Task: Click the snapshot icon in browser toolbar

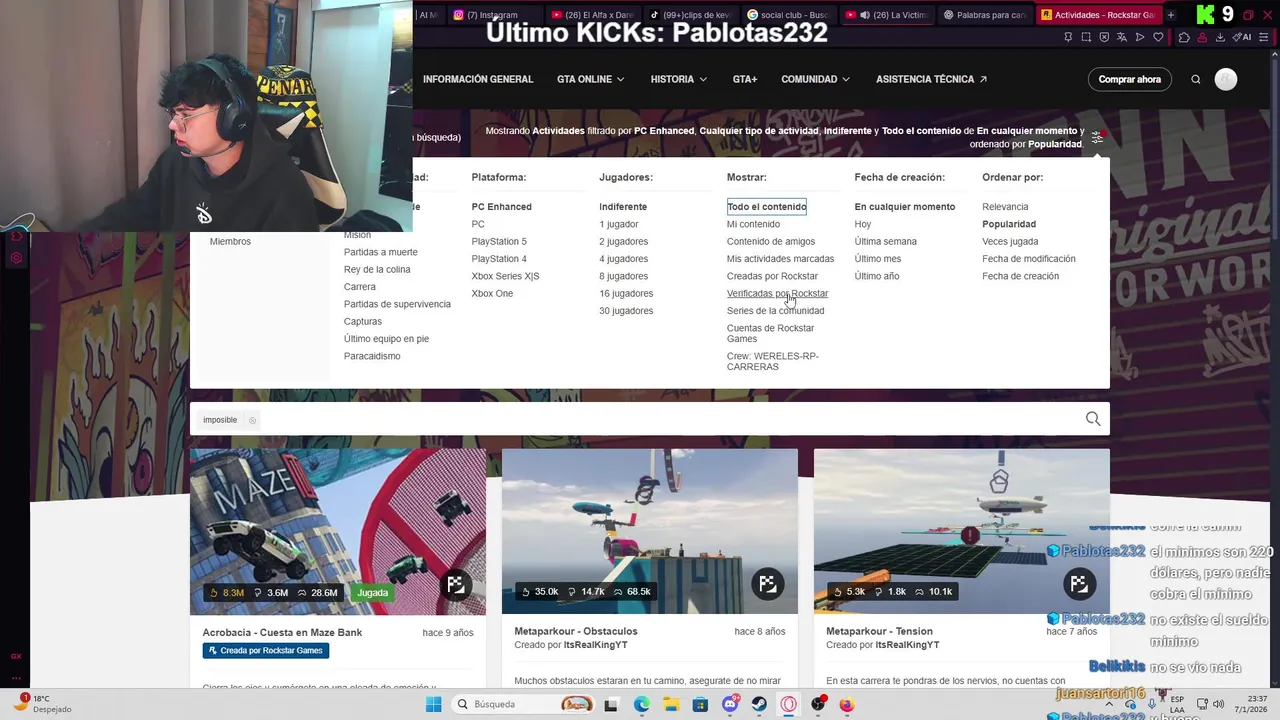Action: coord(1086,37)
